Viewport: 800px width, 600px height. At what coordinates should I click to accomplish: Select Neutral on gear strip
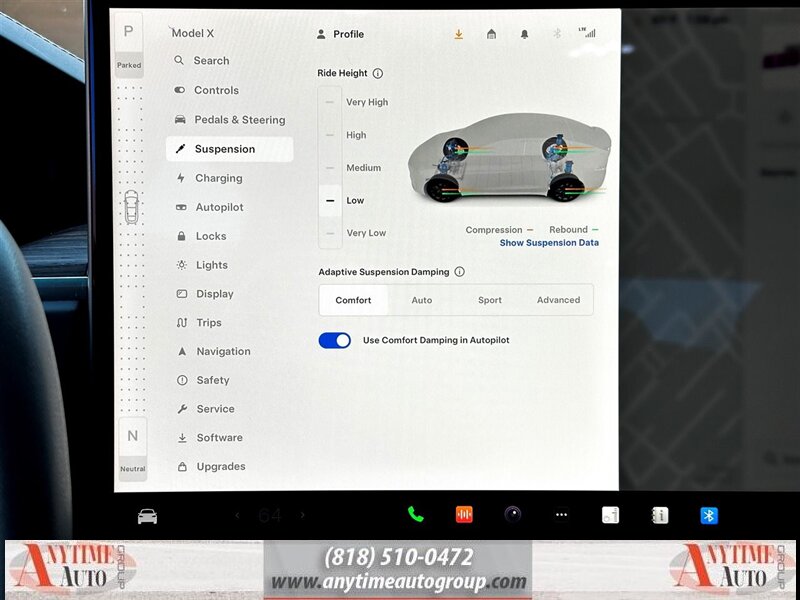133,448
